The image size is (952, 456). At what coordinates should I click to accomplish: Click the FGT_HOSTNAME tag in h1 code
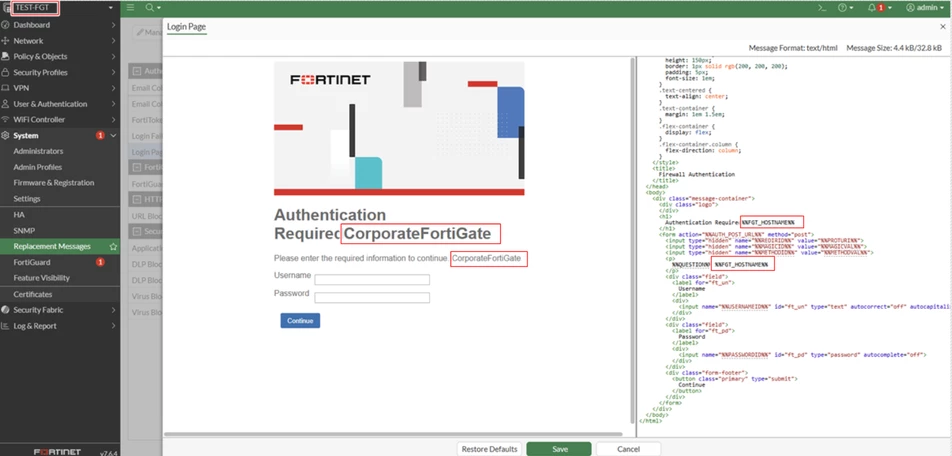[767, 222]
